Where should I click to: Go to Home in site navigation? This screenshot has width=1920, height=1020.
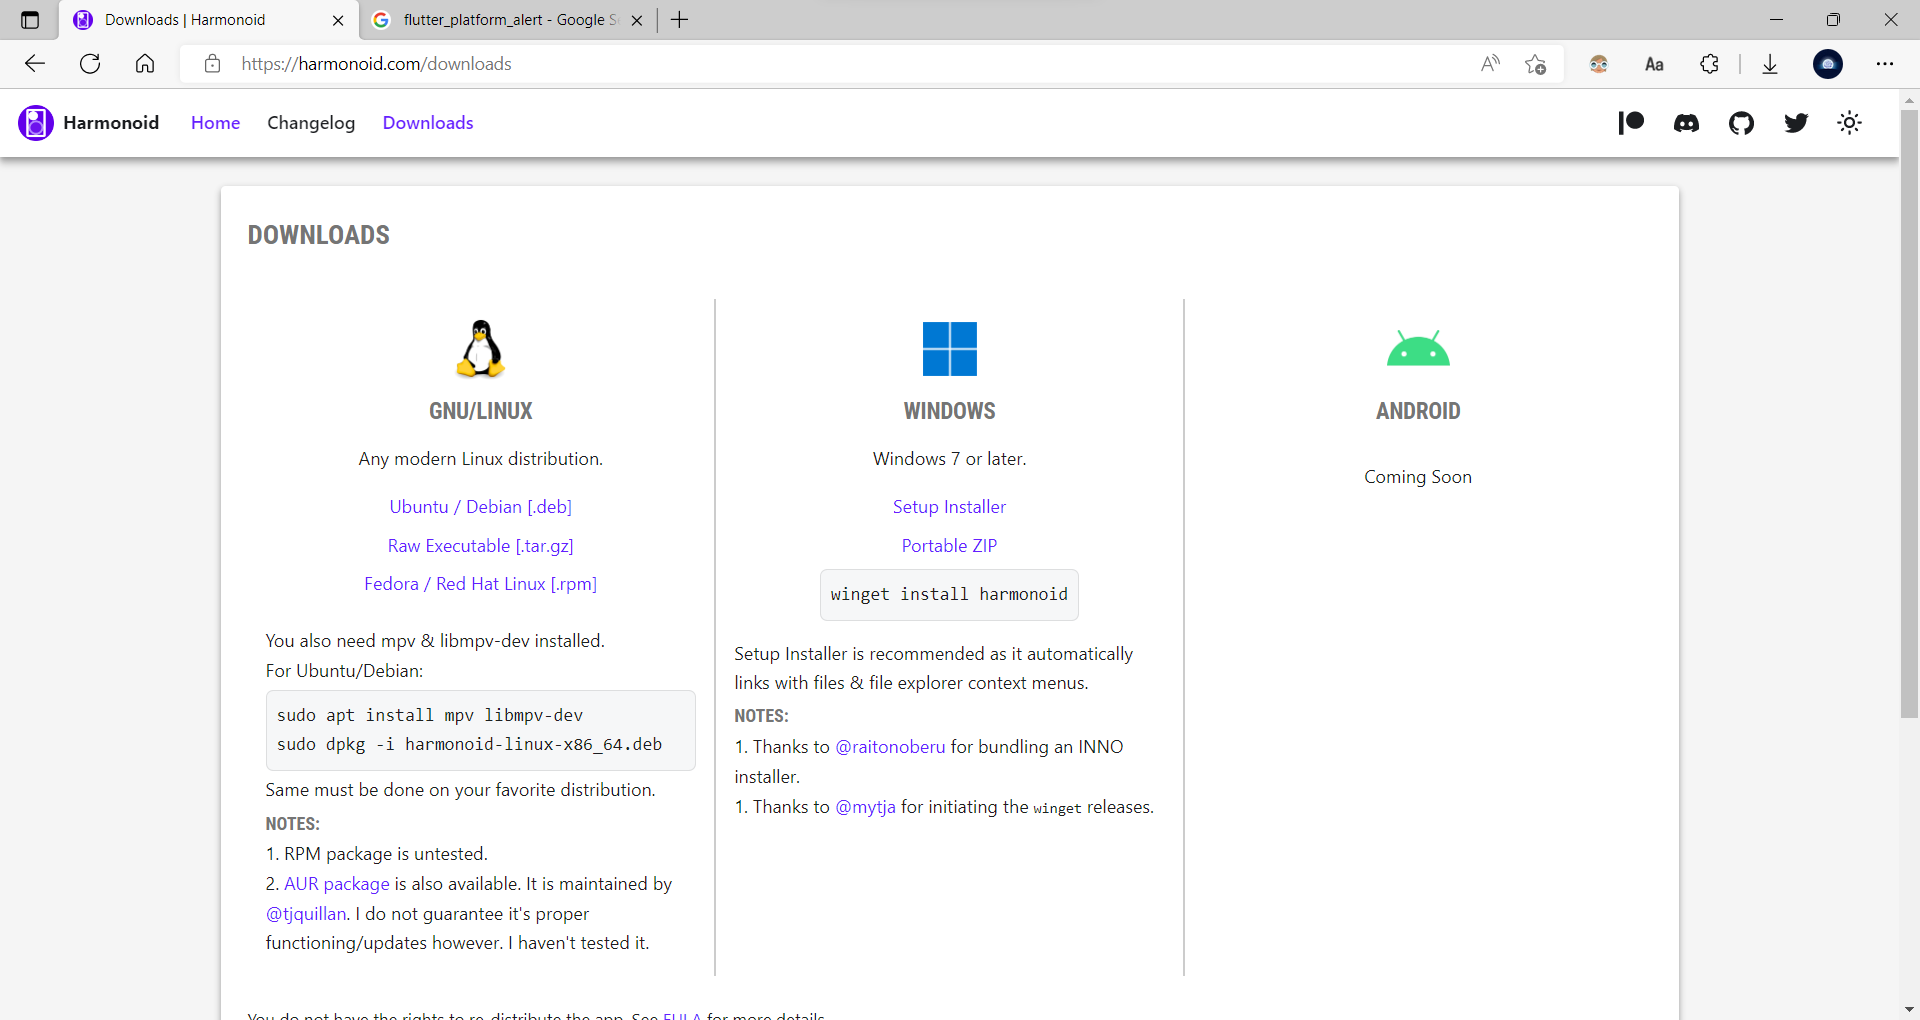(x=216, y=123)
